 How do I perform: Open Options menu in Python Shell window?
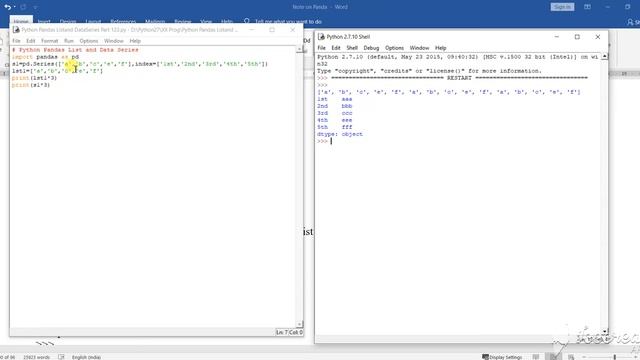tap(394, 48)
